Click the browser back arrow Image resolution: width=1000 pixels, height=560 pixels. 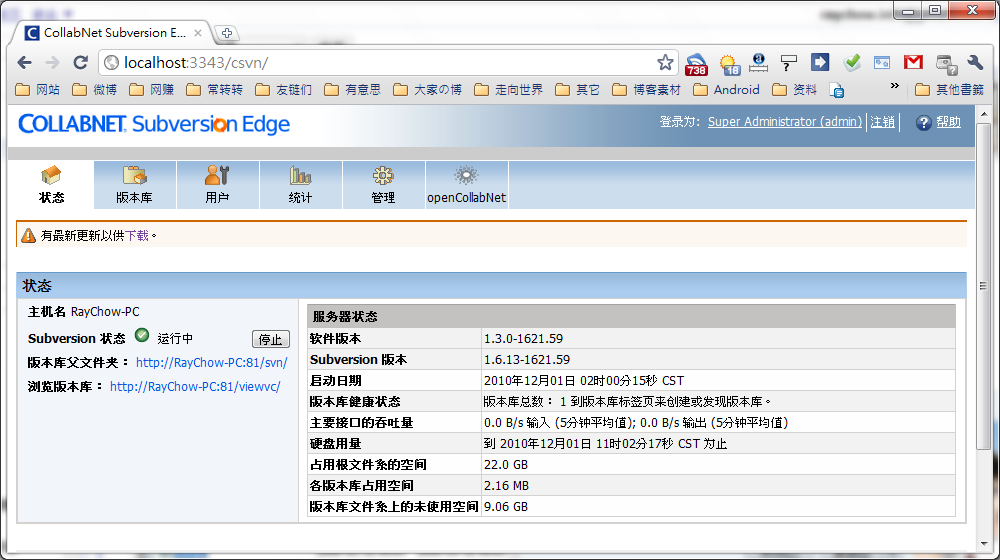(x=25, y=63)
